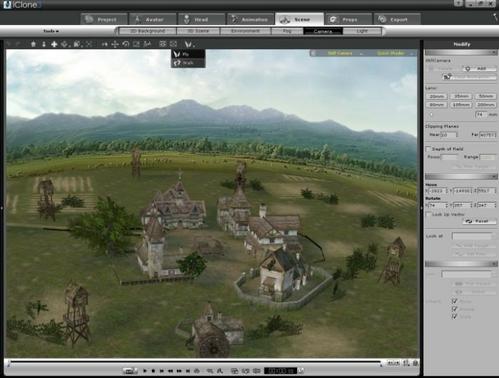
Task: Switch to the Avatar tab
Action: pyautogui.click(x=152, y=19)
